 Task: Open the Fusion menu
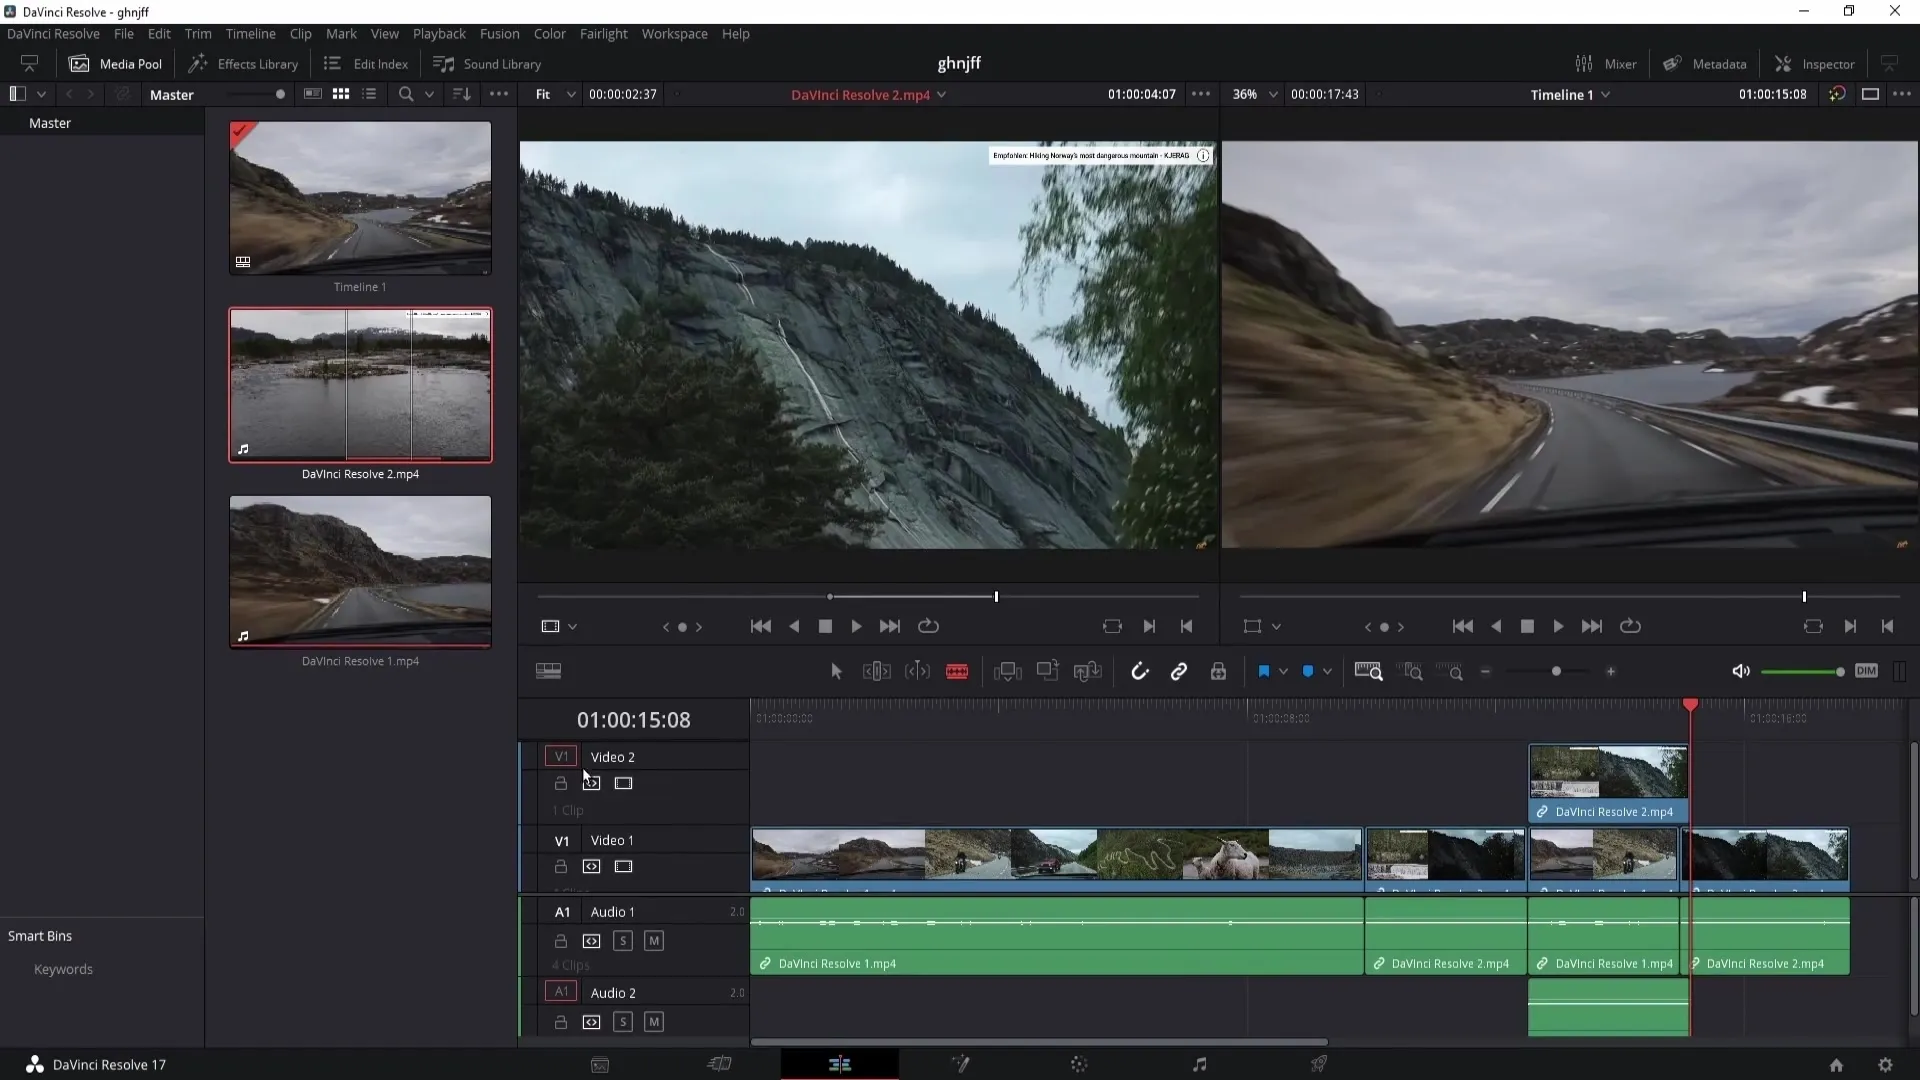tap(499, 34)
